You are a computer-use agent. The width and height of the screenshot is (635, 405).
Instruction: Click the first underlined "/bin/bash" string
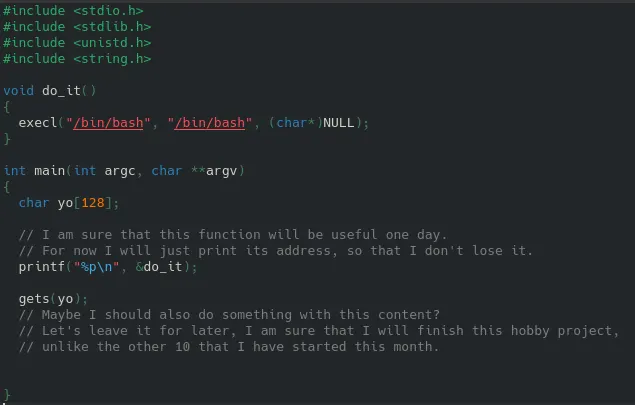[109, 122]
